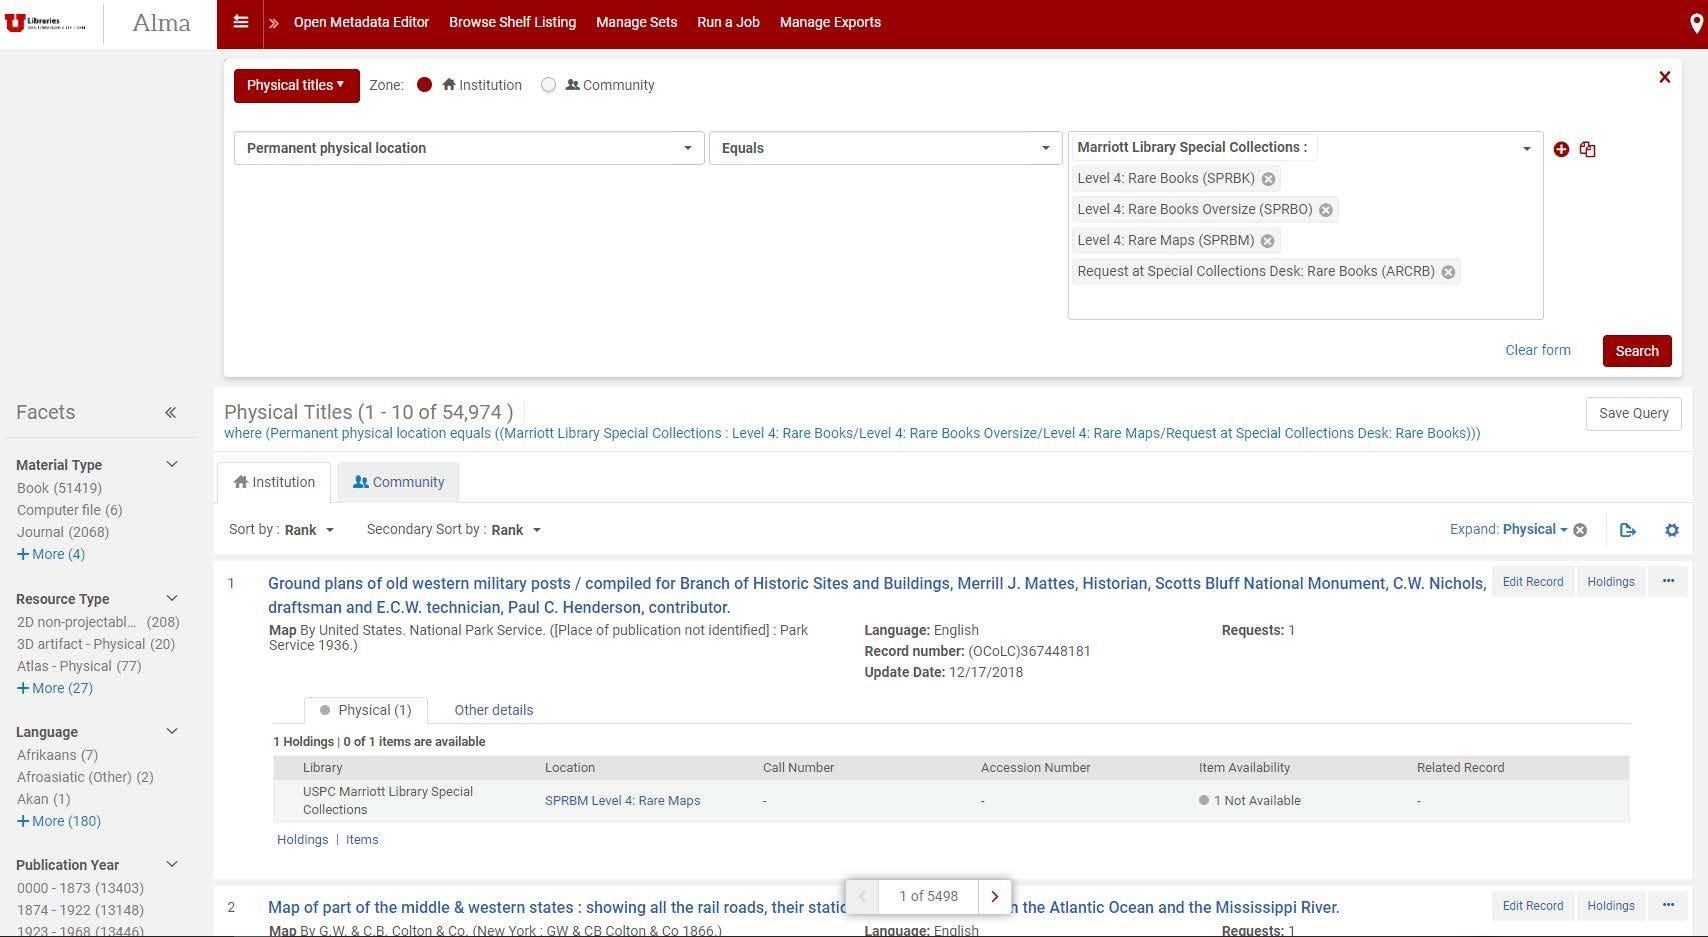Open Manage Exports
Image resolution: width=1708 pixels, height=937 pixels.
pos(830,22)
